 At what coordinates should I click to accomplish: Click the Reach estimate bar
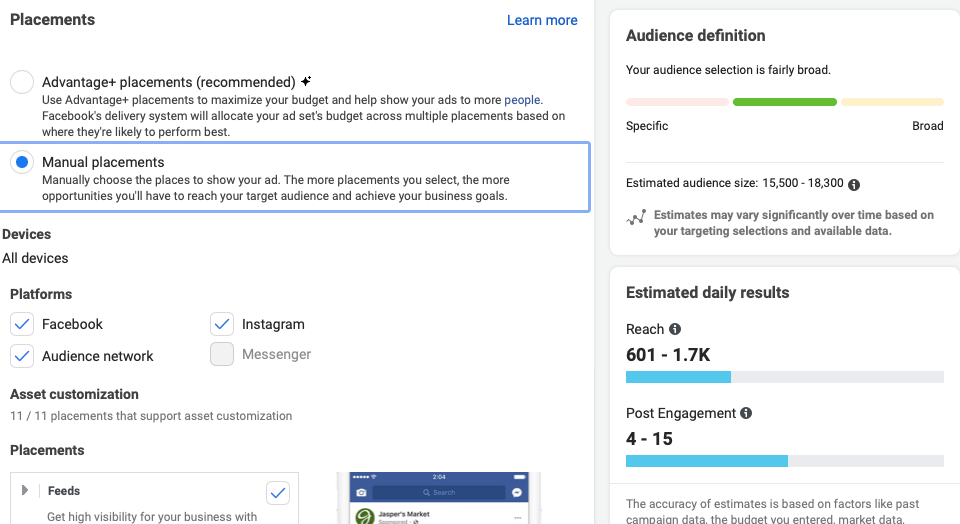(x=784, y=377)
